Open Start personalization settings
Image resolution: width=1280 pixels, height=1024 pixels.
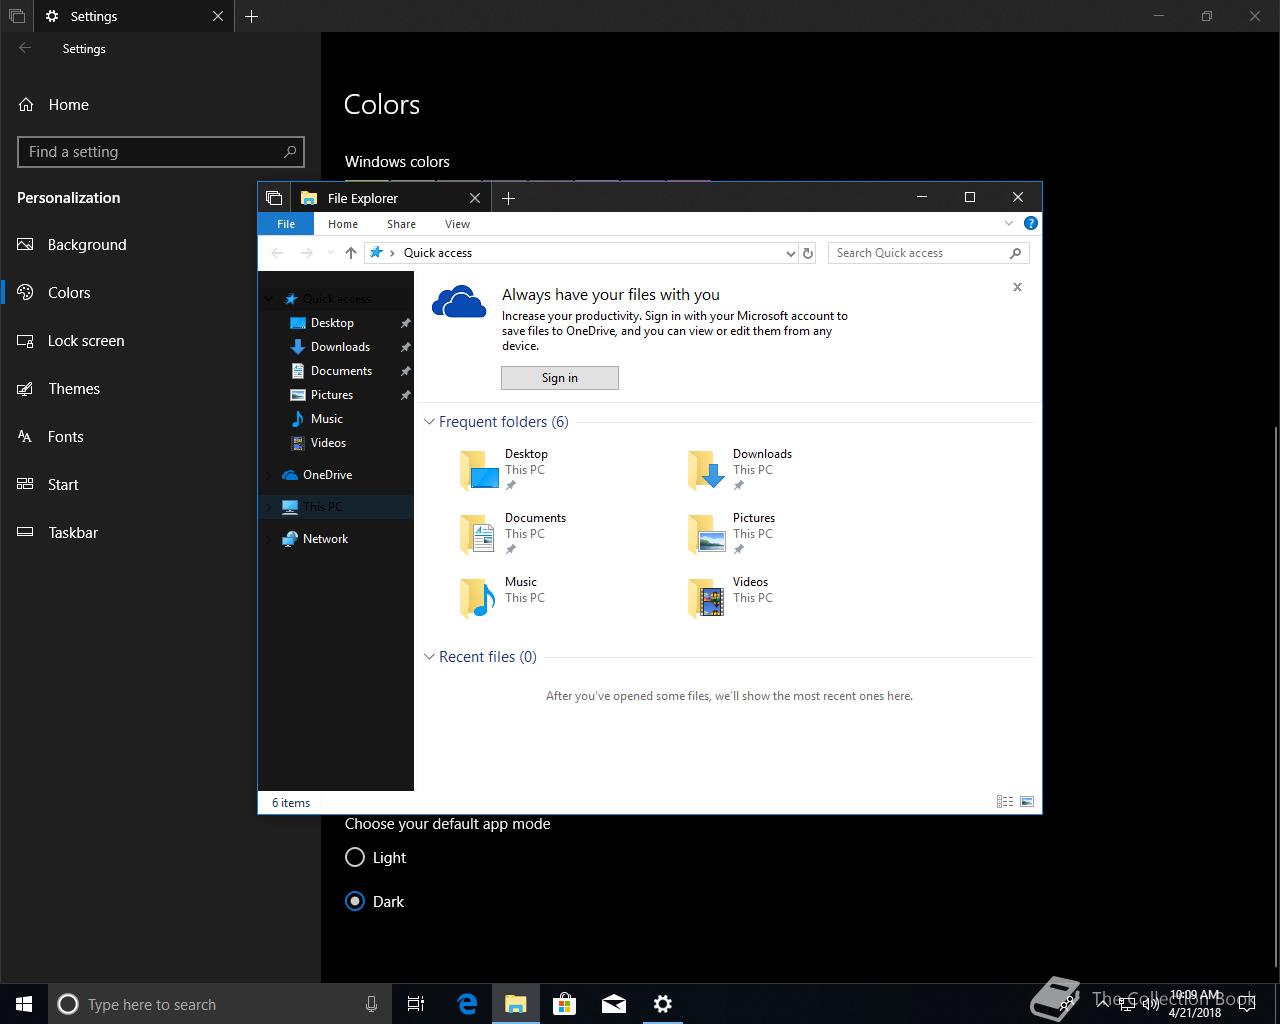pyautogui.click(x=160, y=485)
